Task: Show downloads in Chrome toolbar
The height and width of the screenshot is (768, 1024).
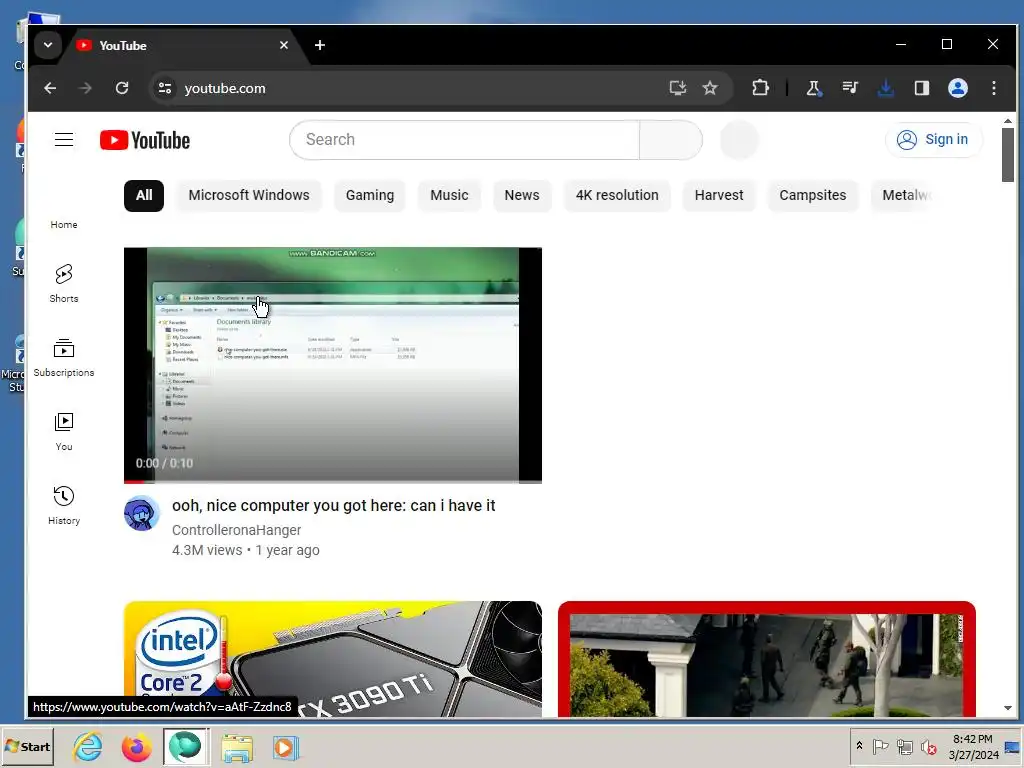Action: [886, 88]
